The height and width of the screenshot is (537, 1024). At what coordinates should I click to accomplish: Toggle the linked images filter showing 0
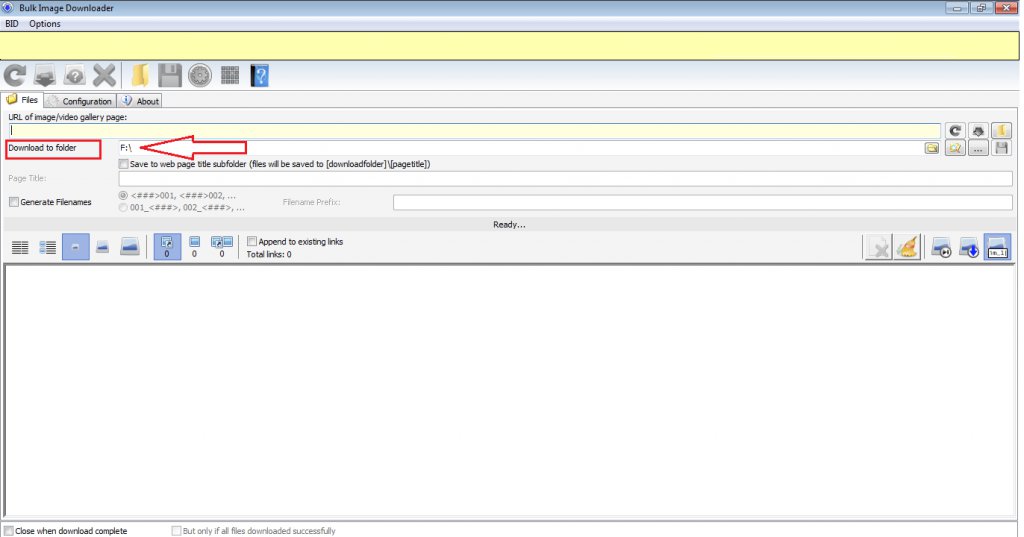[167, 248]
